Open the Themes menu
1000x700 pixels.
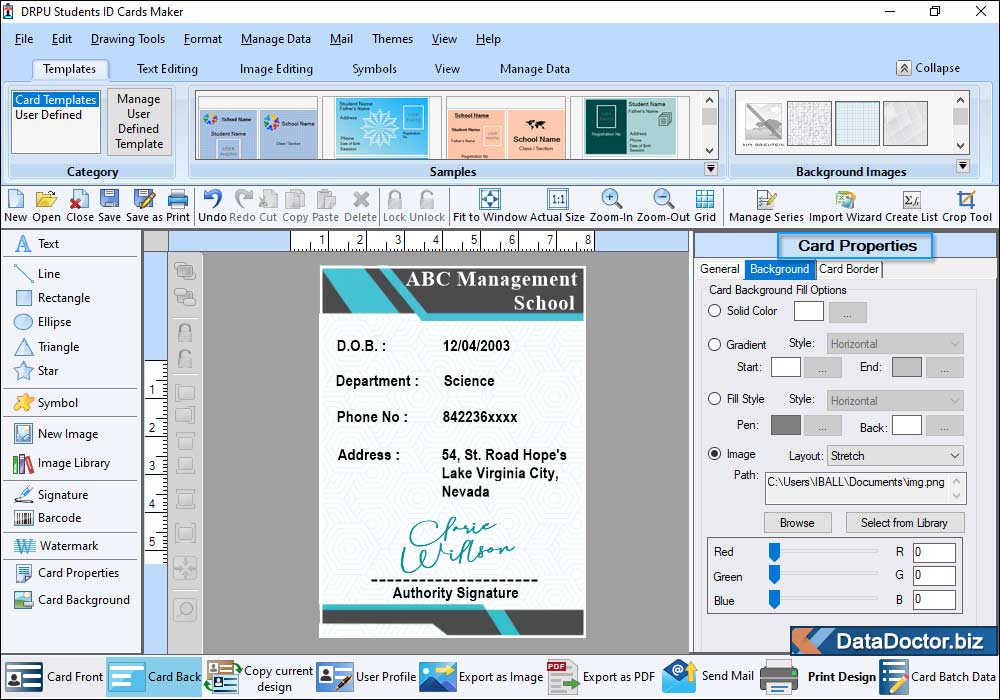[x=392, y=39]
